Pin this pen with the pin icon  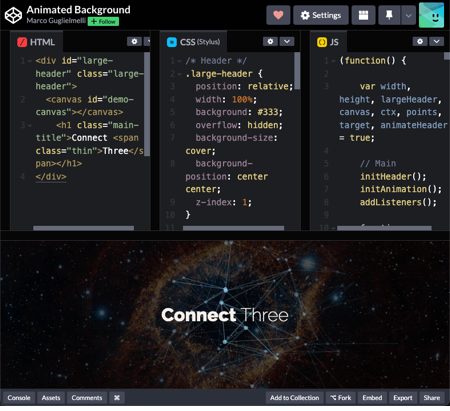[389, 15]
